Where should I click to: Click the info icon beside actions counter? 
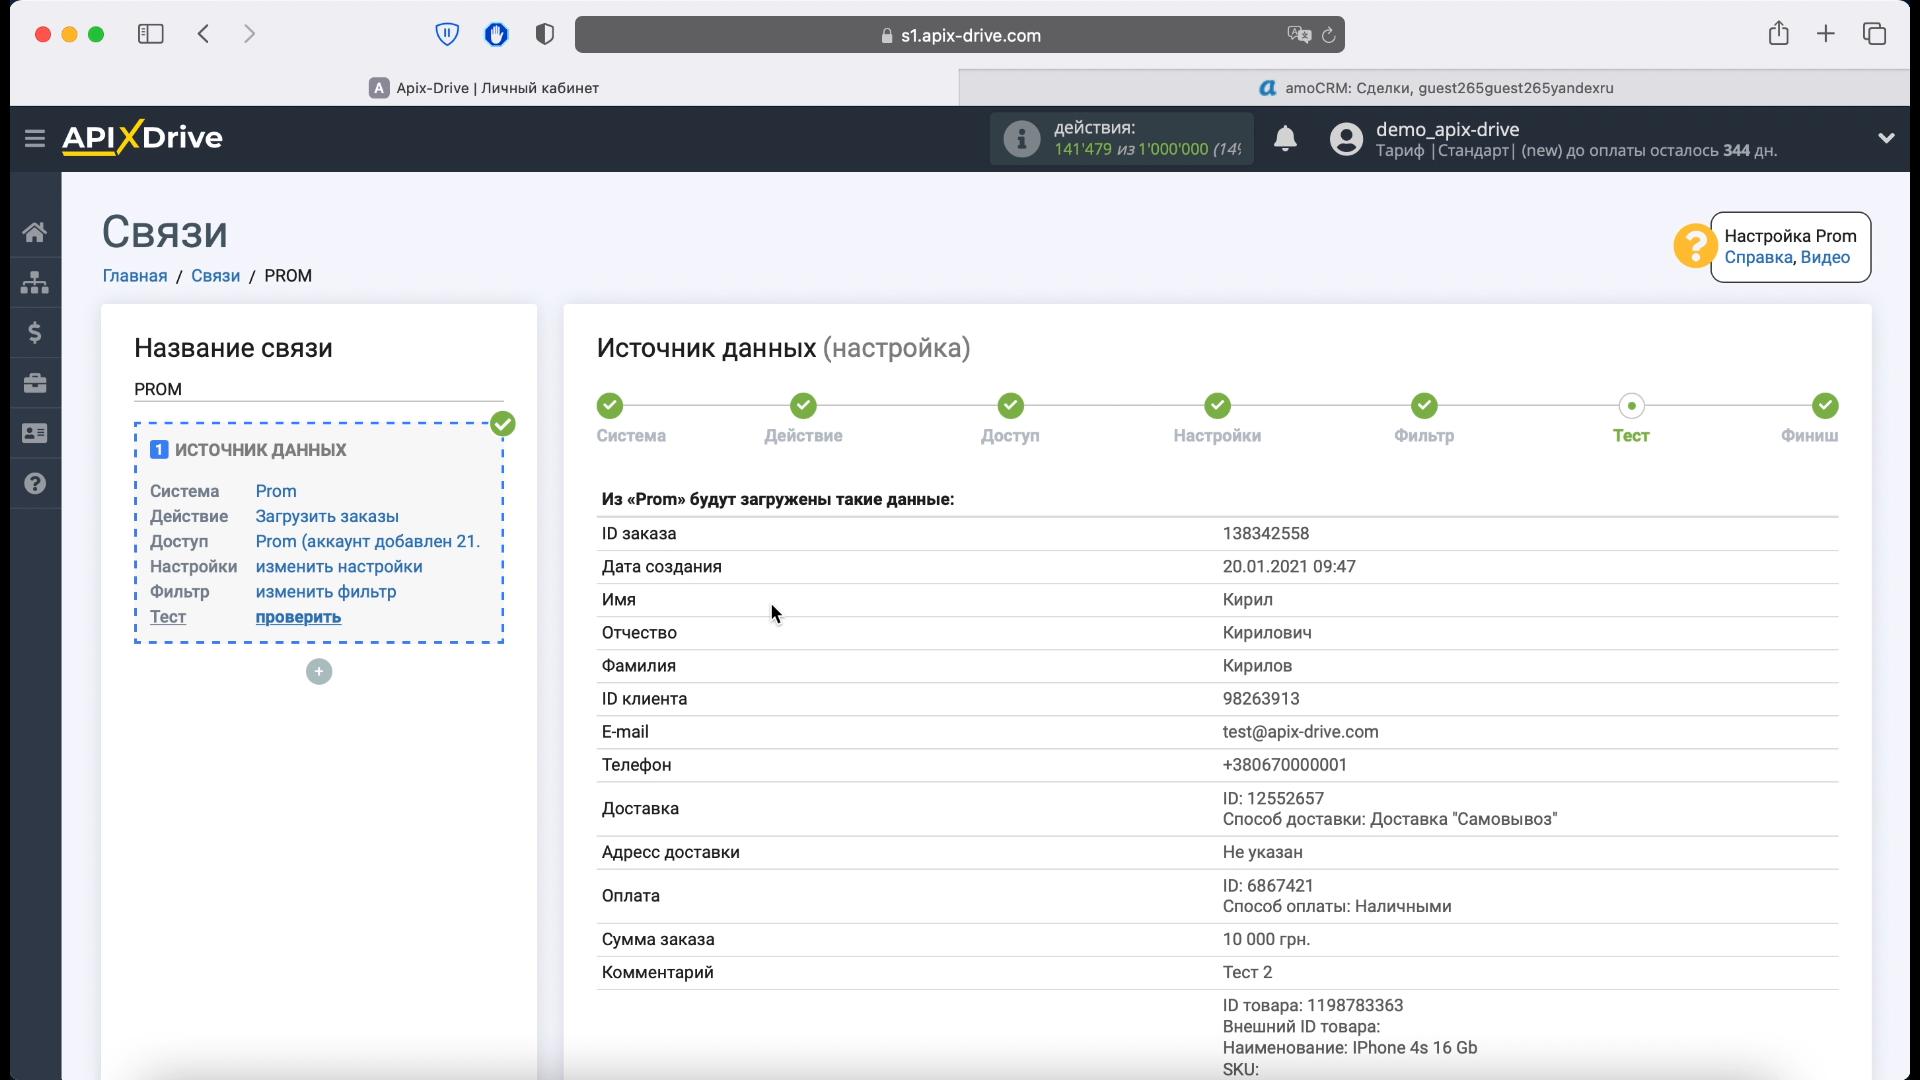(x=1021, y=139)
